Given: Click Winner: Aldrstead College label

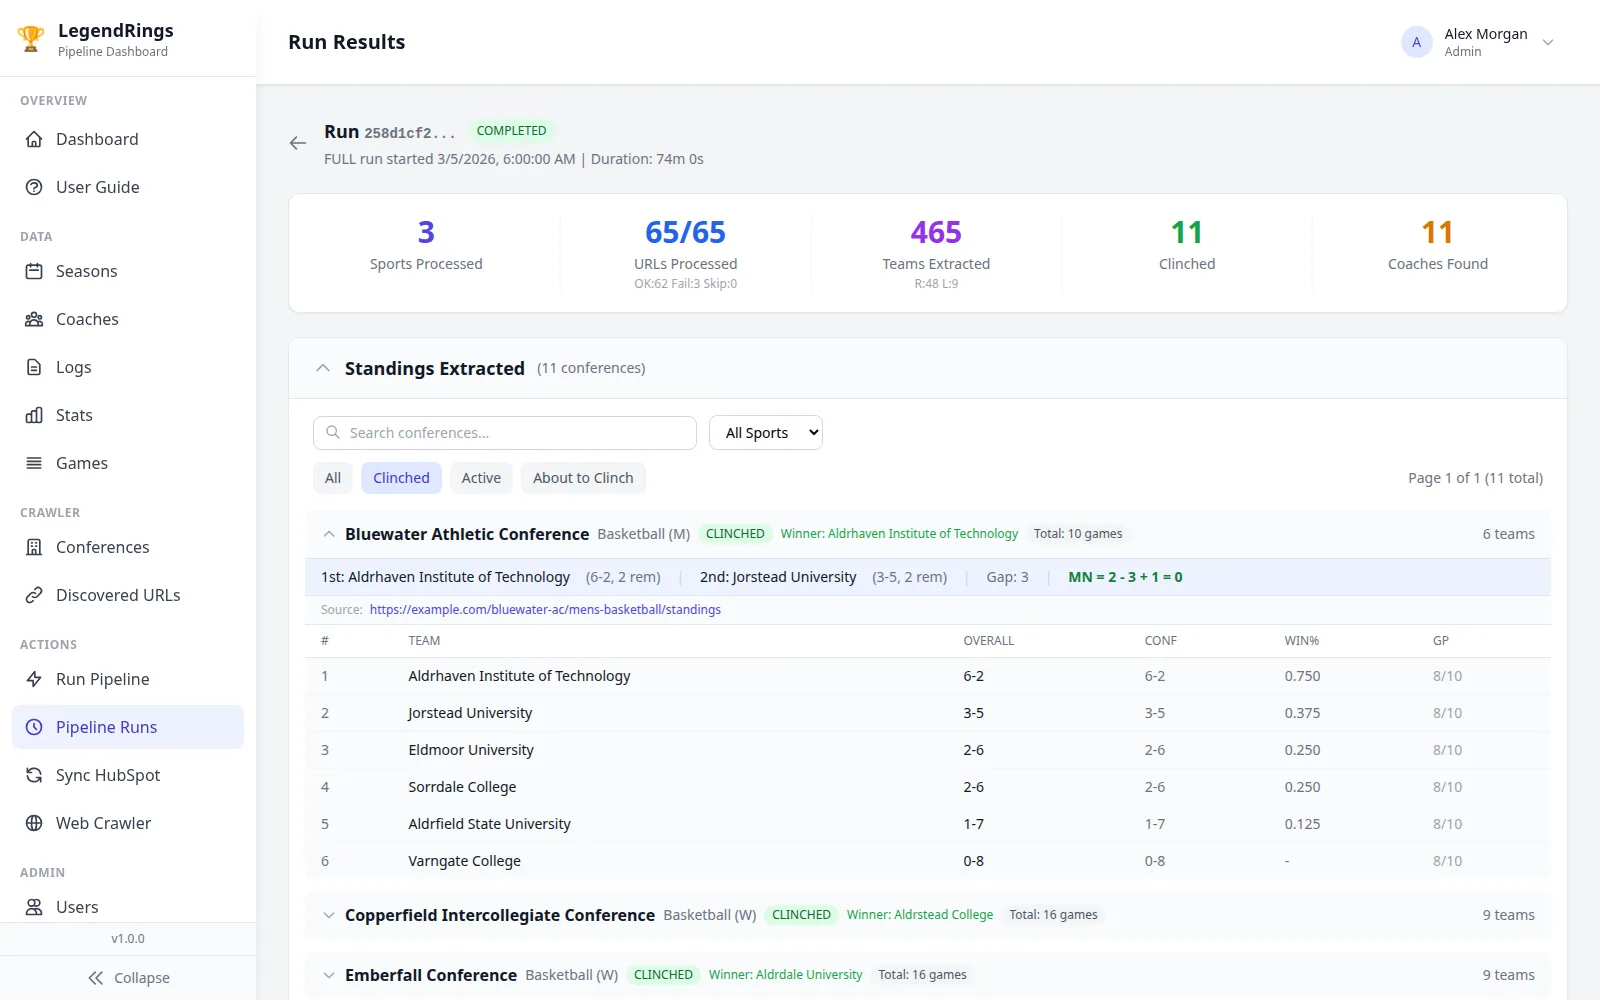Looking at the screenshot, I should point(920,915).
